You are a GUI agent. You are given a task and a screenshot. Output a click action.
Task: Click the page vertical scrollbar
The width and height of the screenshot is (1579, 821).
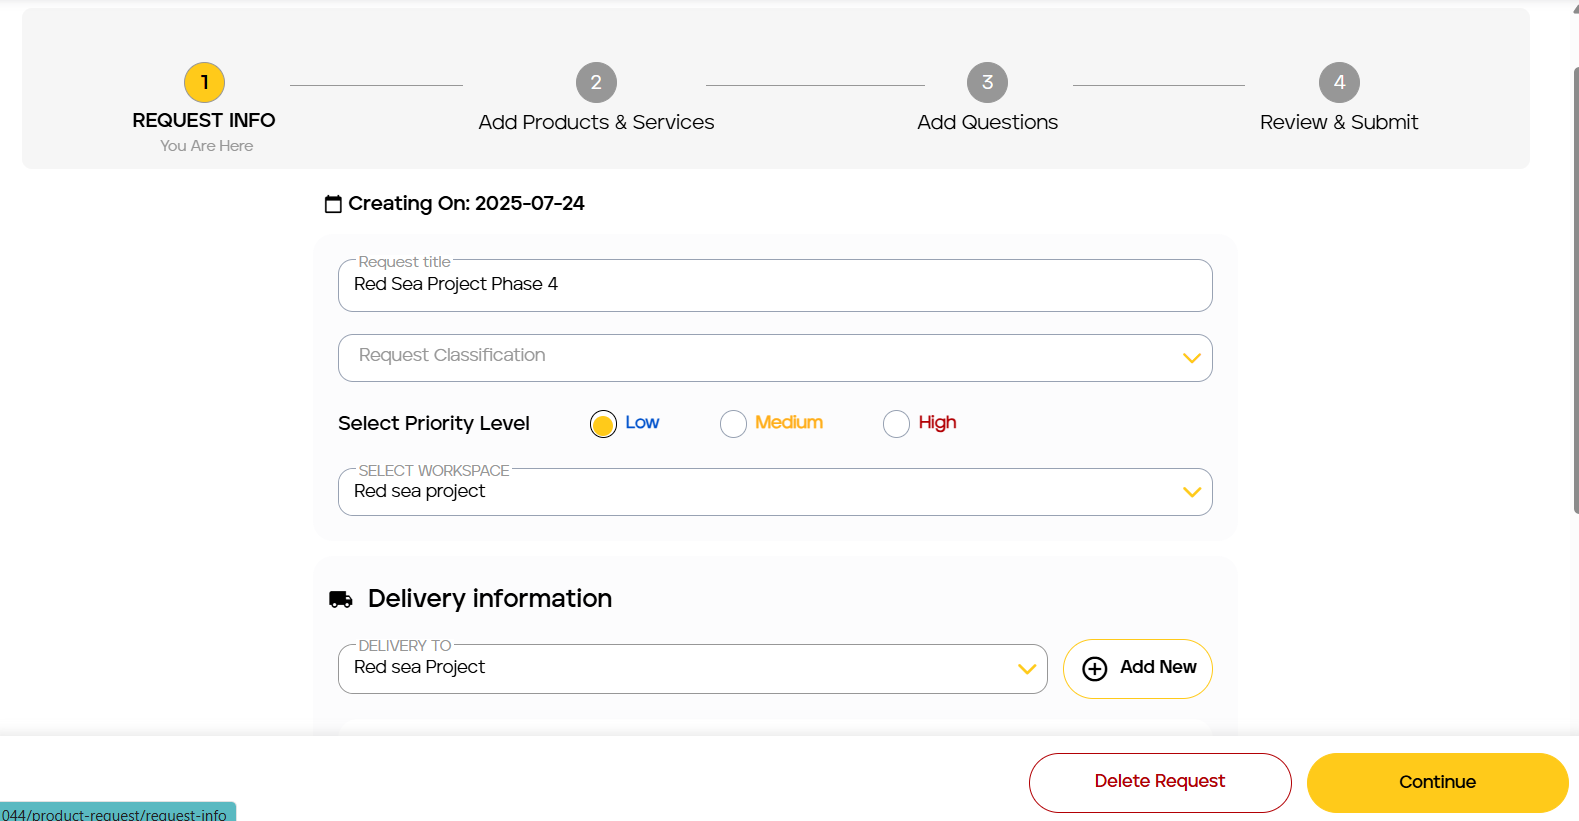pyautogui.click(x=1576, y=290)
